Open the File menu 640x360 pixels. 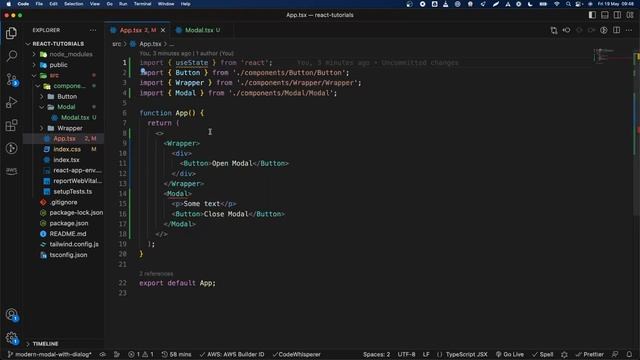click(39, 4)
